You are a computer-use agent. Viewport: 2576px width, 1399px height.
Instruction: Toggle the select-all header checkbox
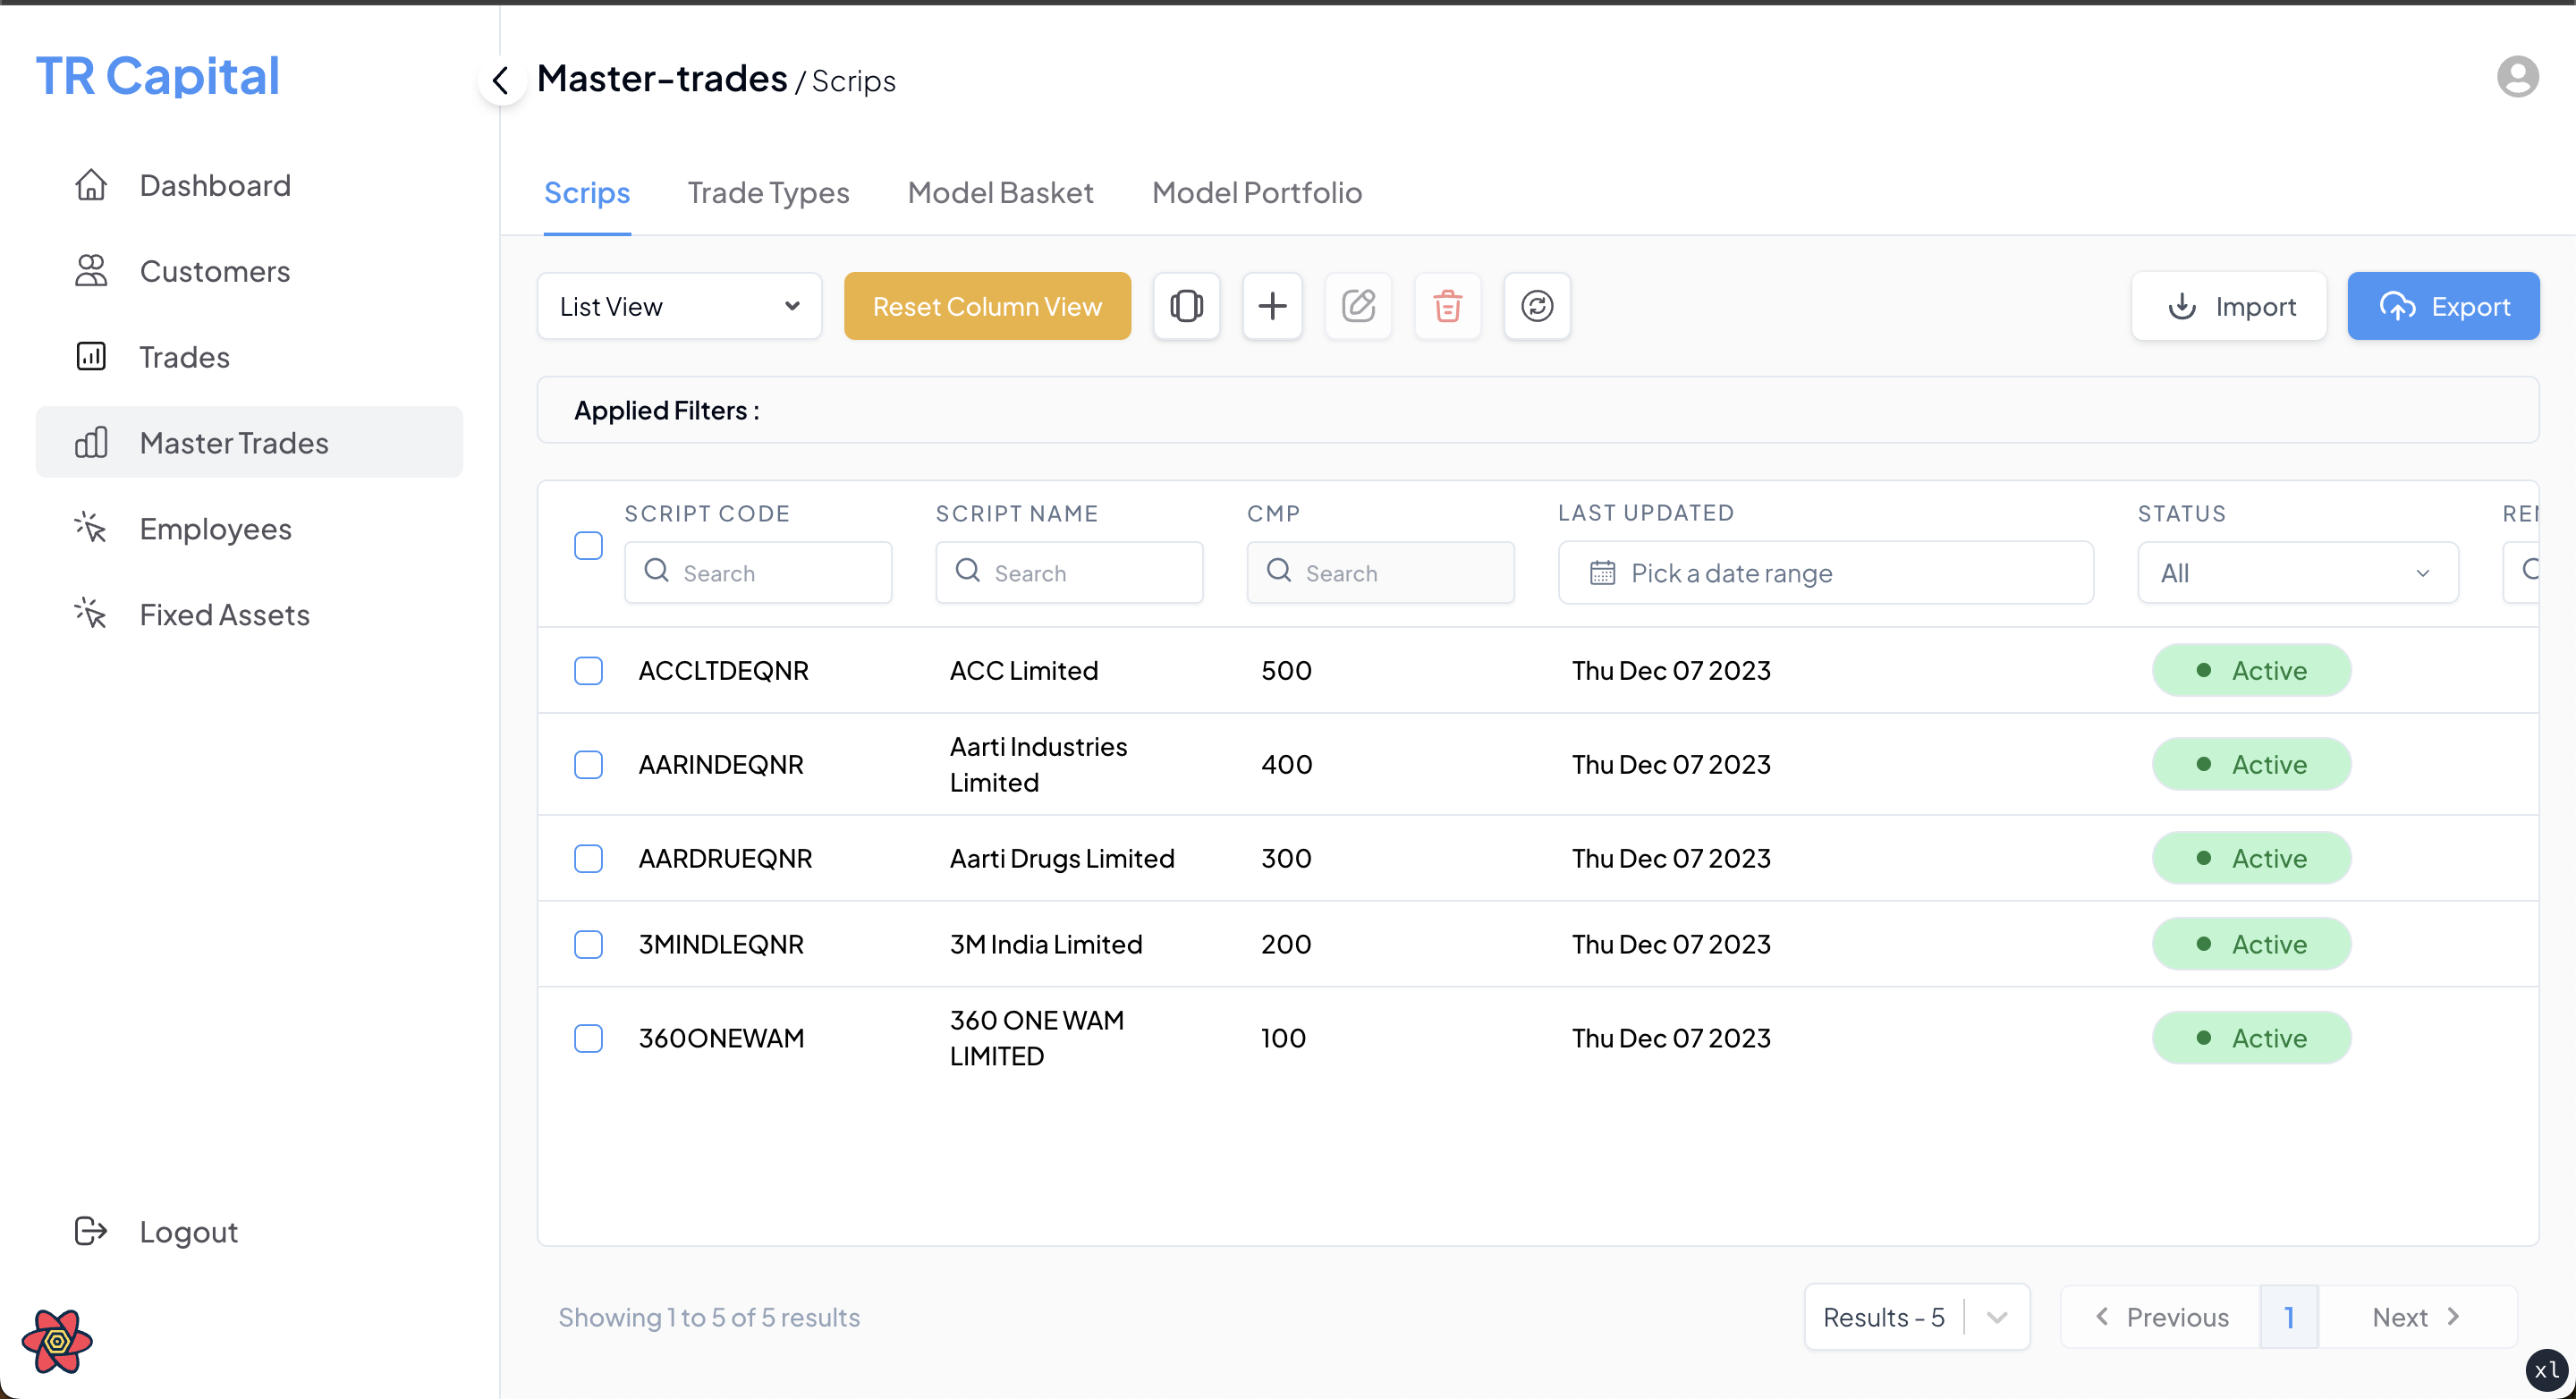point(588,546)
